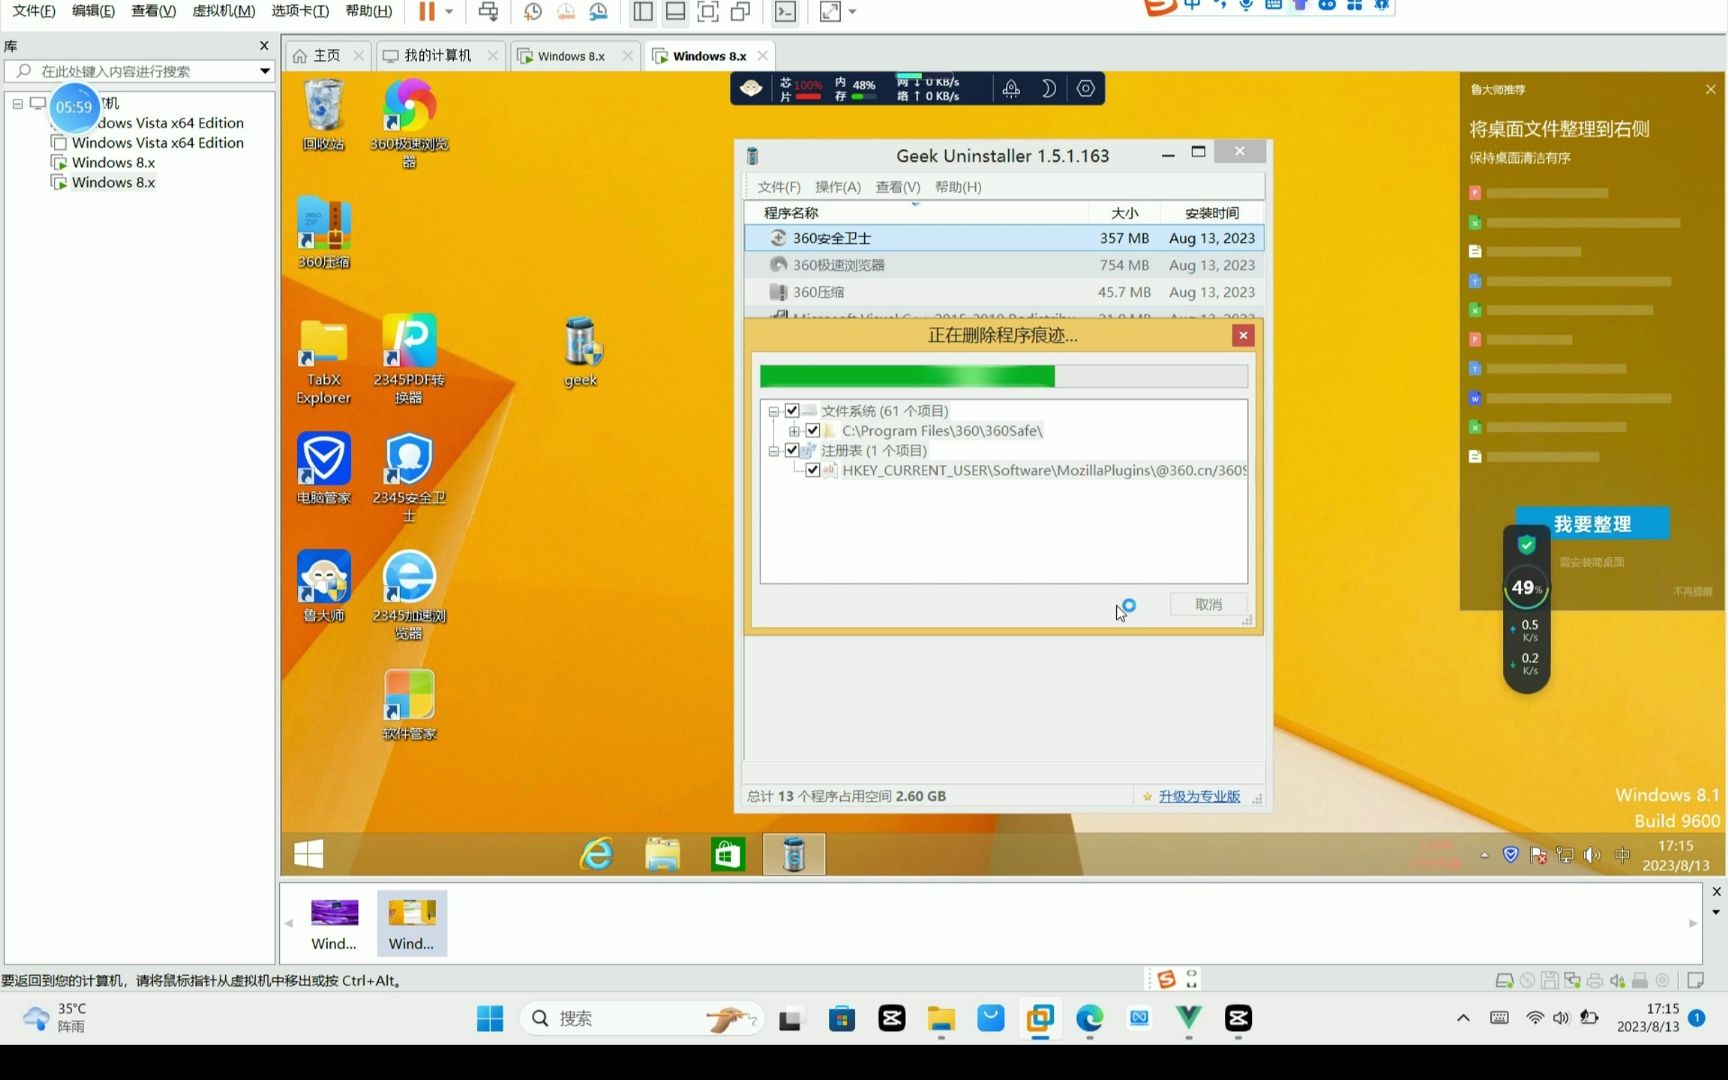The width and height of the screenshot is (1728, 1080).
Task: Open VMware 选项卡(T) menu
Action: (300, 11)
